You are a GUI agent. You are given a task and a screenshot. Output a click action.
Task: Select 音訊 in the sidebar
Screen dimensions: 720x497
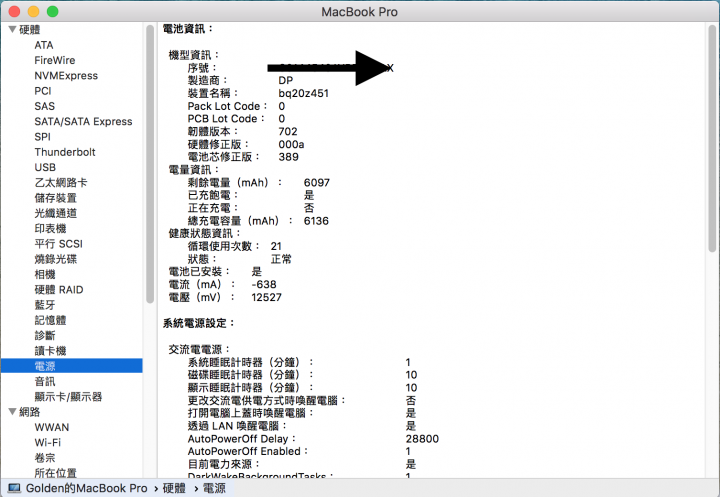[x=45, y=381]
